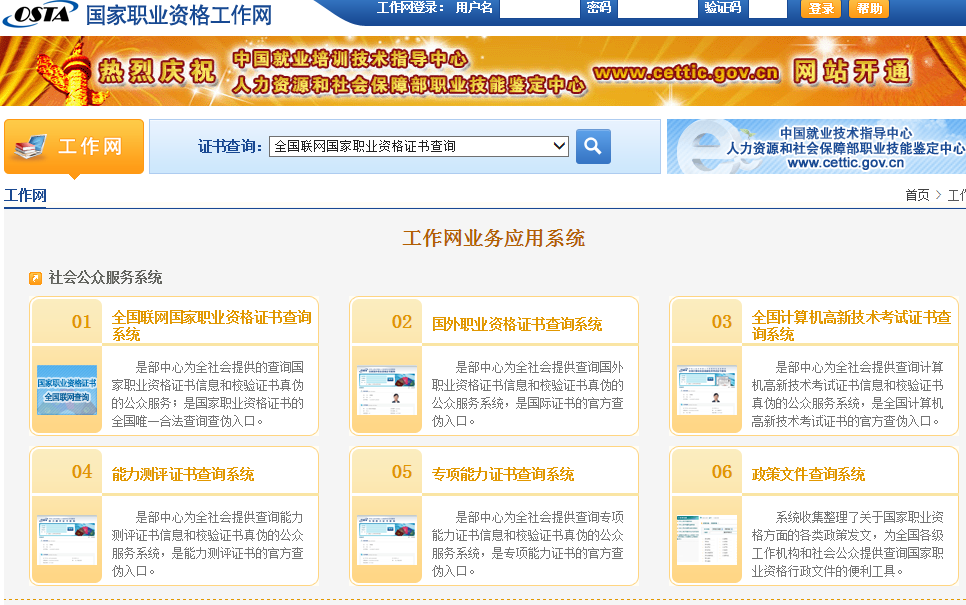Click the orange icon beside 社会公众服务系统
Image resolution: width=966 pixels, height=605 pixels.
36,278
